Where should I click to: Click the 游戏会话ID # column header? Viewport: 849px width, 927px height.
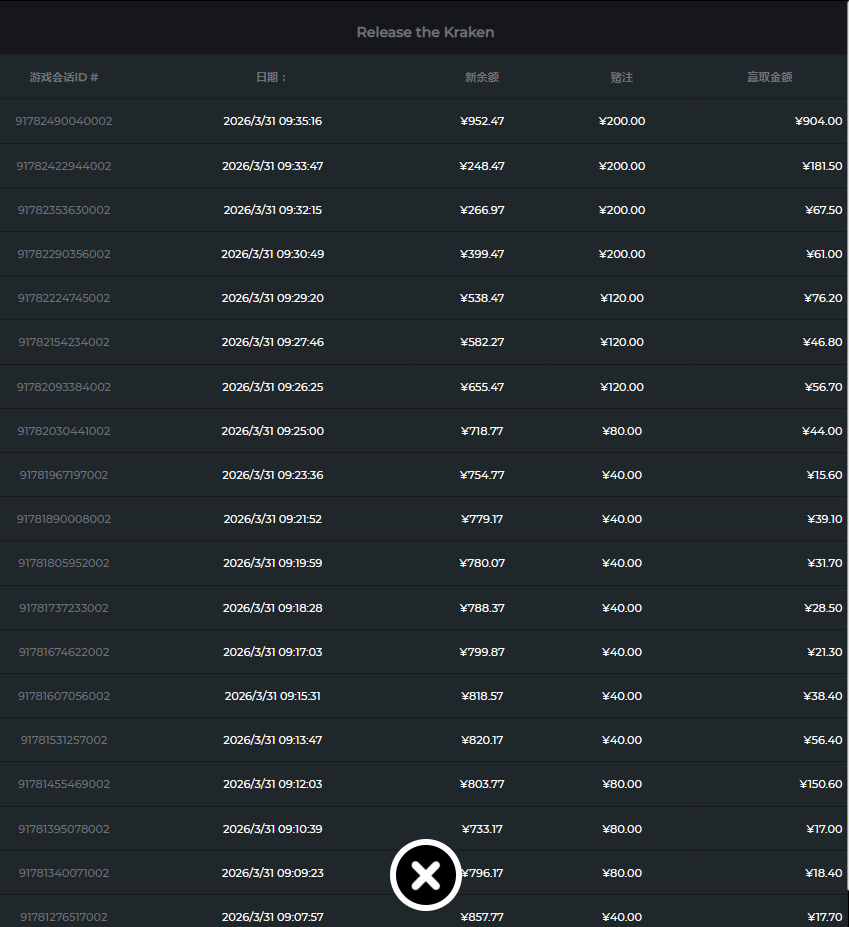[x=64, y=77]
